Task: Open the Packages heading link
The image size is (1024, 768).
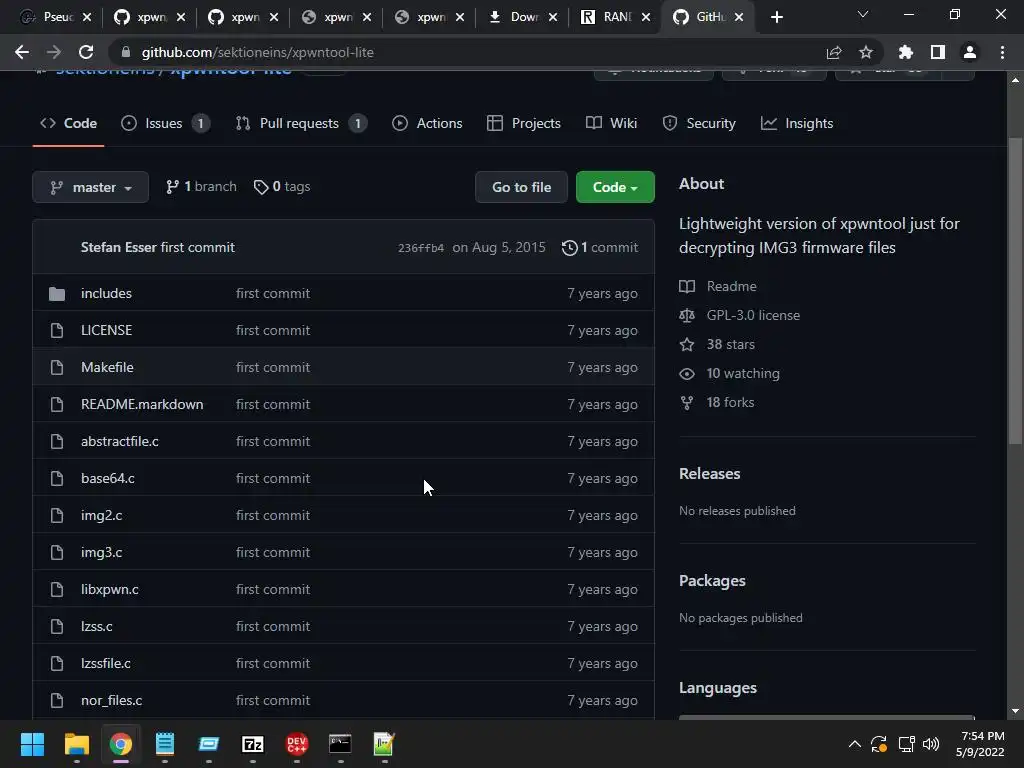Action: tap(712, 581)
